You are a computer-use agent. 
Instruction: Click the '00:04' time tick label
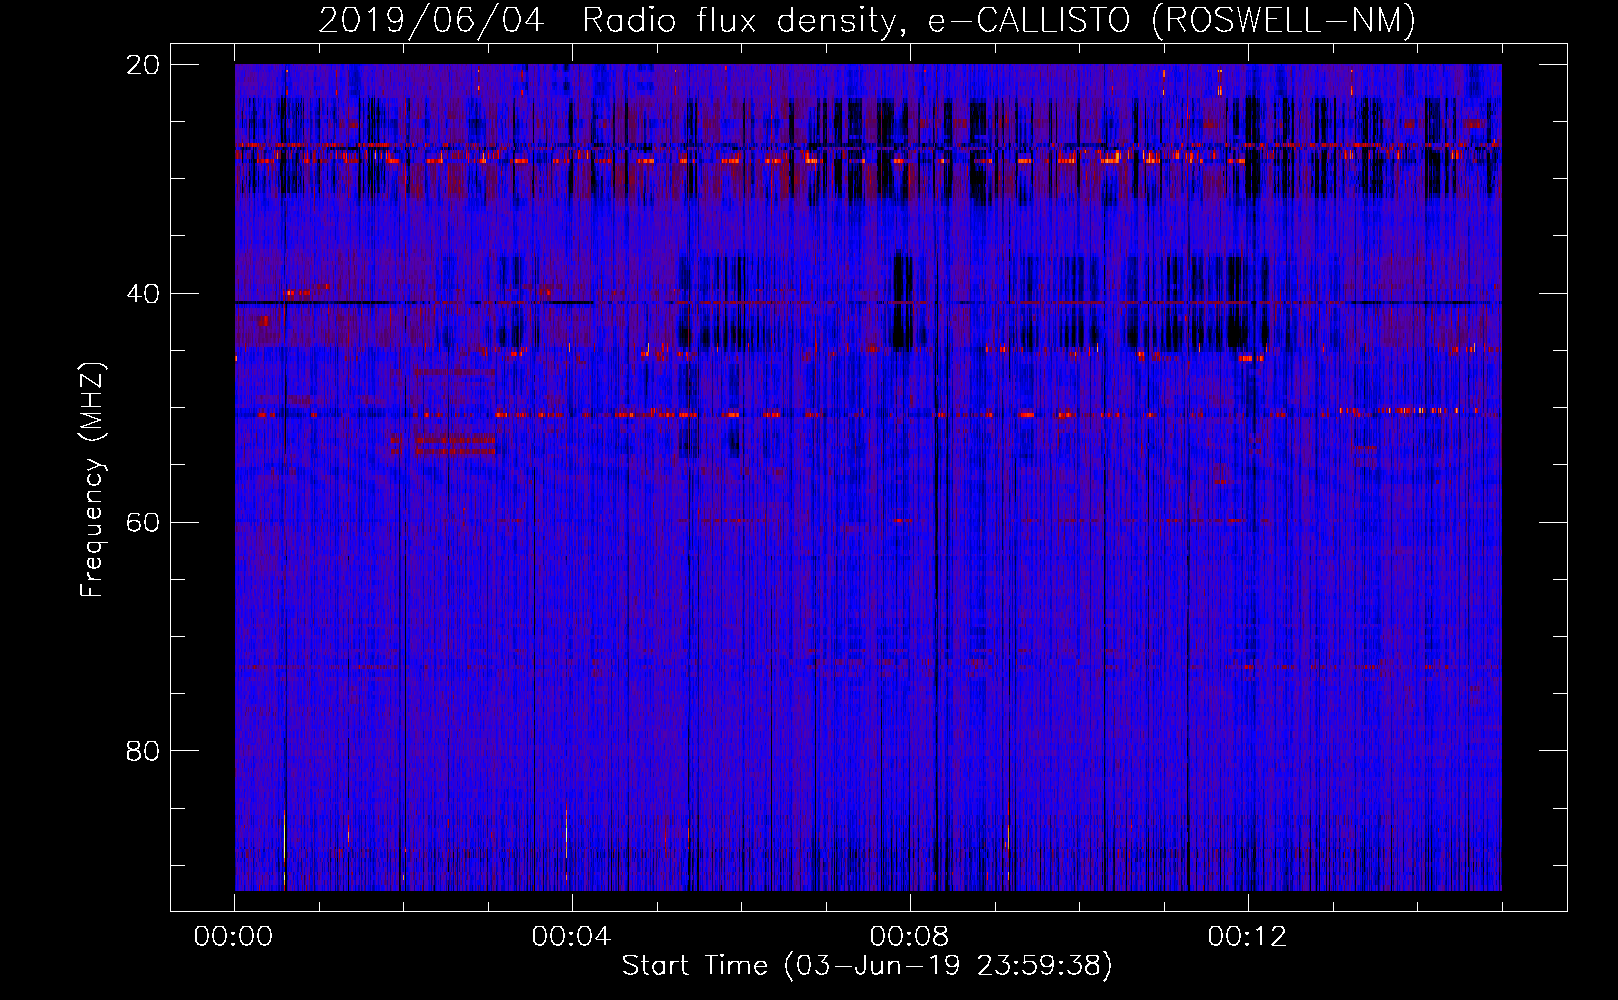click(571, 937)
